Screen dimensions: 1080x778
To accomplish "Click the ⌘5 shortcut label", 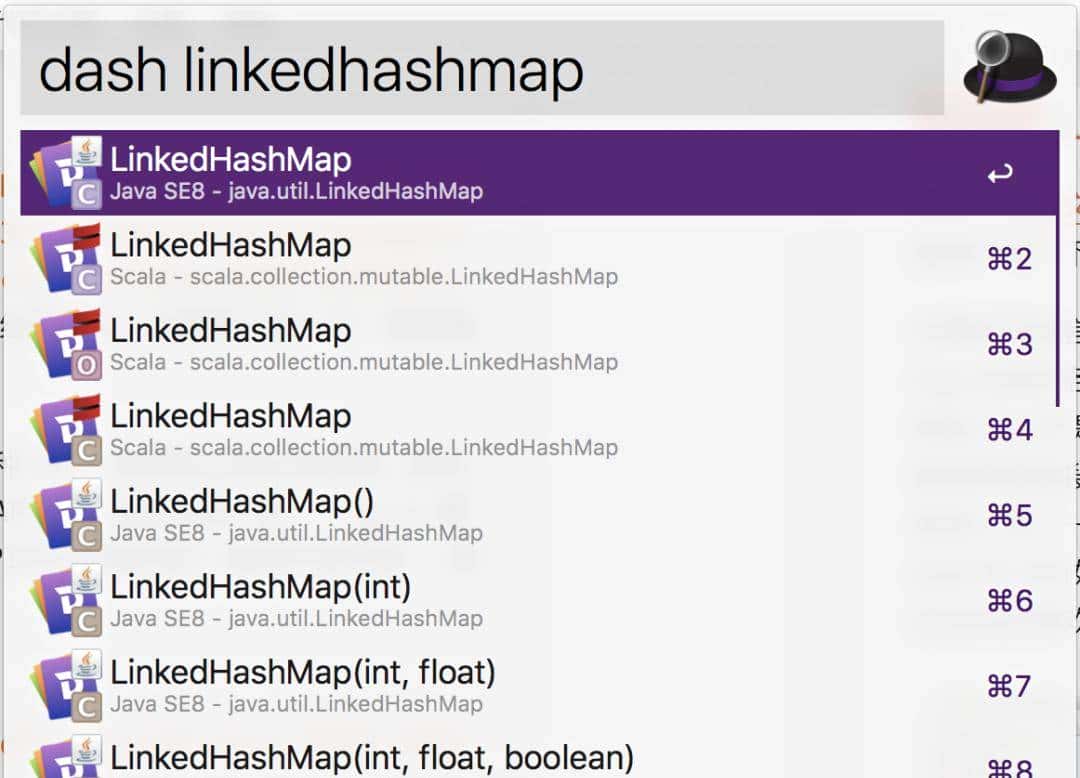I will 1010,516.
